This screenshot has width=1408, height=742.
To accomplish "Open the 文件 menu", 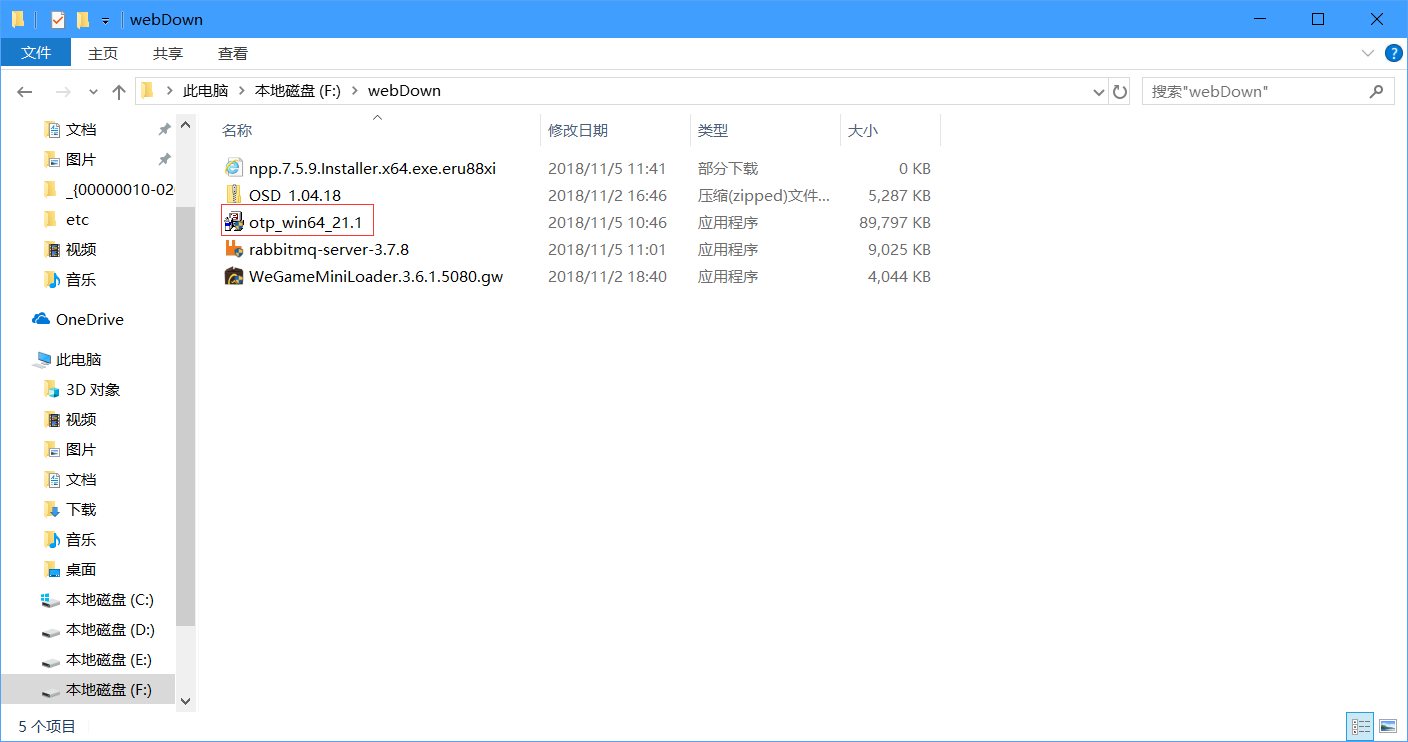I will [36, 53].
